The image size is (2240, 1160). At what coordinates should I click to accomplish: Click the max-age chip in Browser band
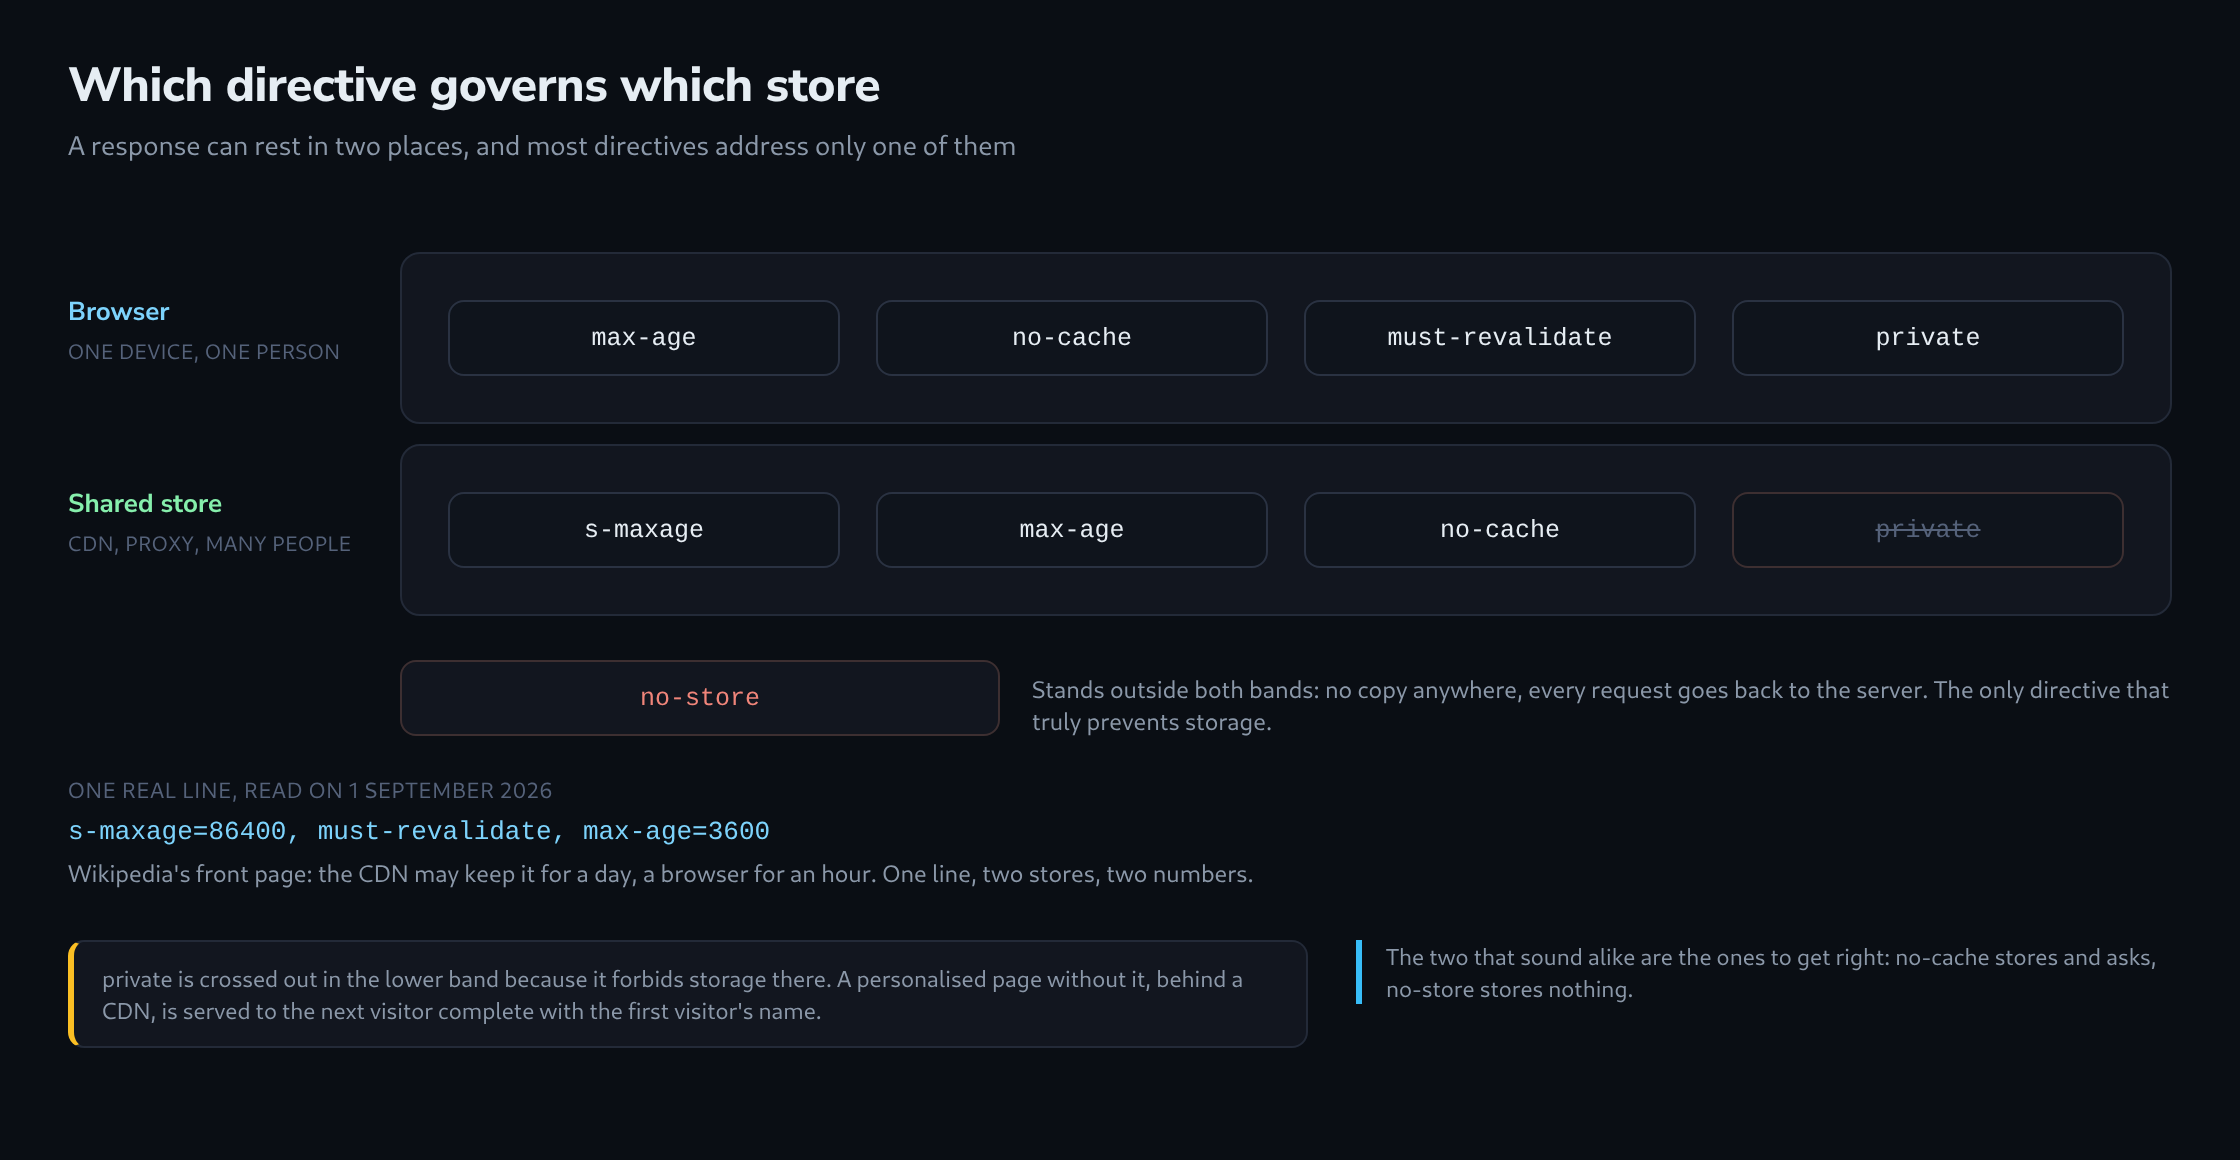(643, 338)
